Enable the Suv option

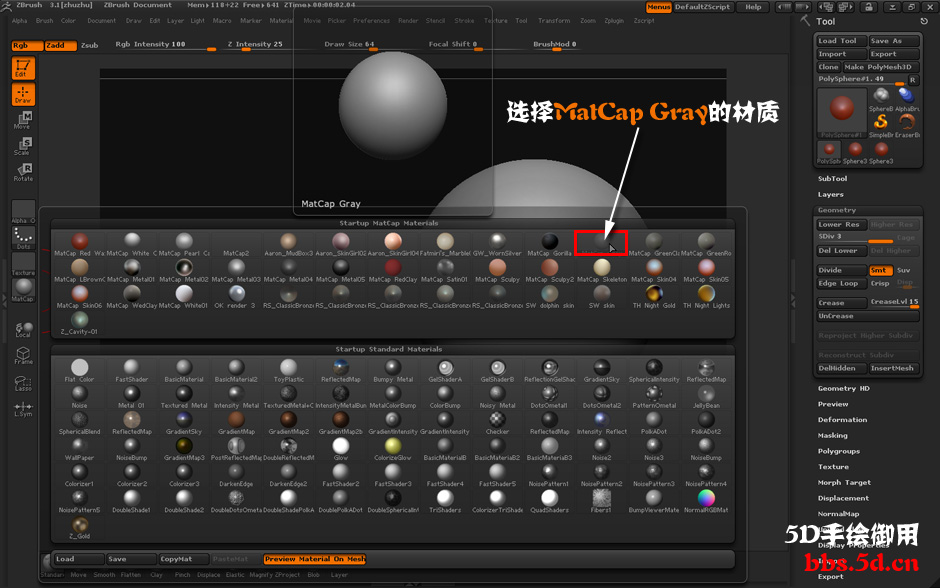(903, 270)
